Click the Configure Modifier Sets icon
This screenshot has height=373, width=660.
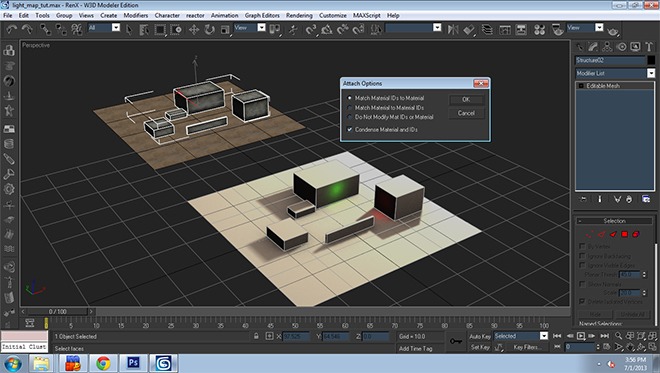point(646,199)
